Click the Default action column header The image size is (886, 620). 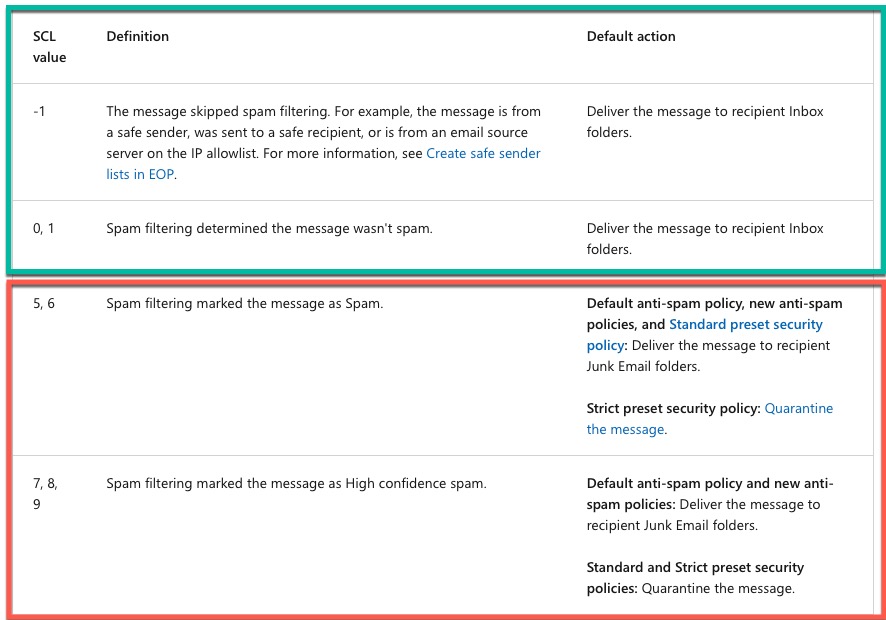(x=631, y=36)
